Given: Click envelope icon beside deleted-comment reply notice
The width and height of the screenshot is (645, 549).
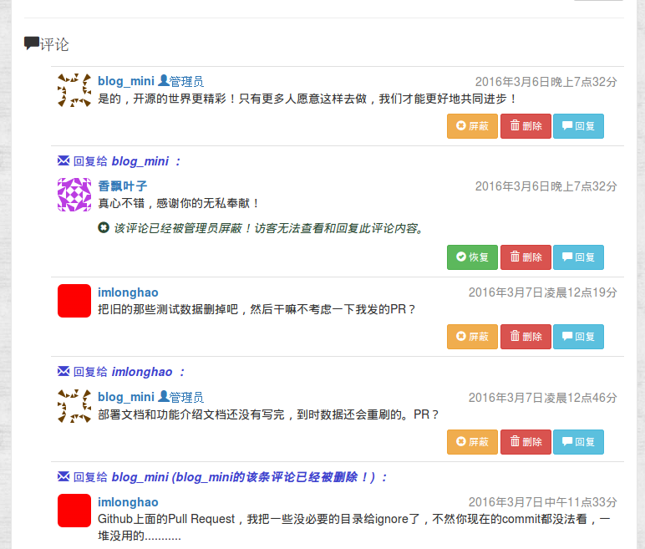Looking at the screenshot, I should pos(63,476).
